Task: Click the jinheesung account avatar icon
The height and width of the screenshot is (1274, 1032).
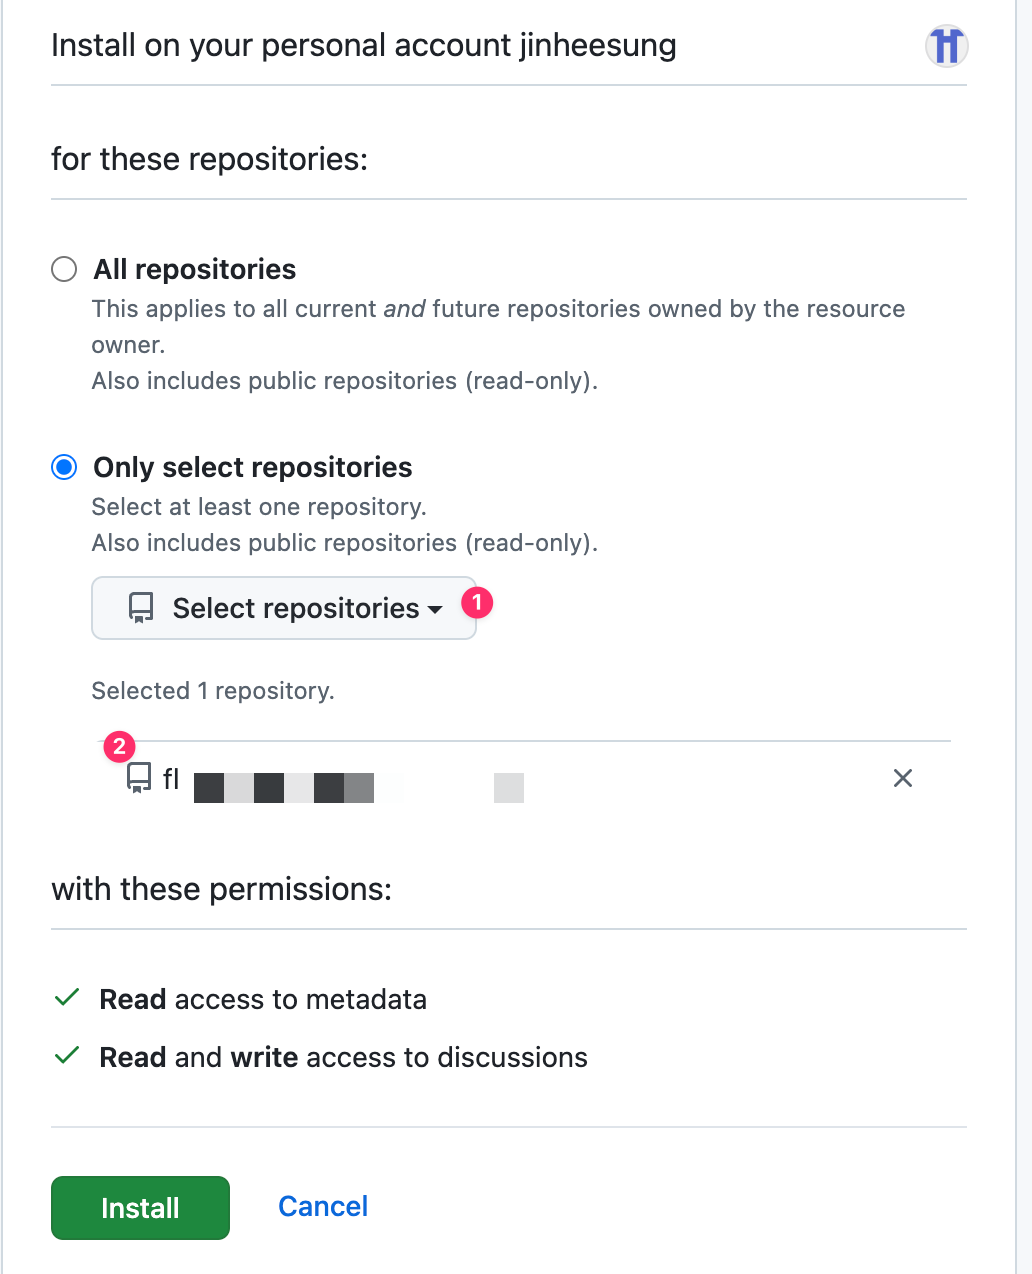Action: (946, 46)
